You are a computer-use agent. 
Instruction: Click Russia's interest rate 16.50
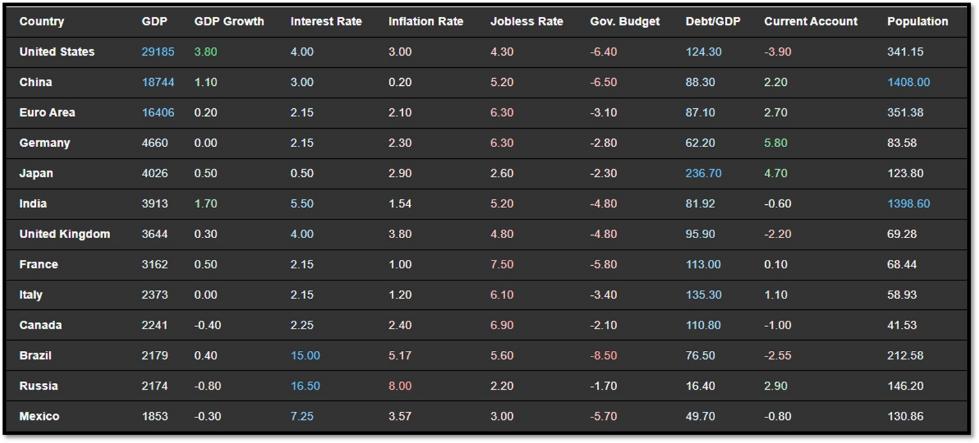tap(305, 386)
